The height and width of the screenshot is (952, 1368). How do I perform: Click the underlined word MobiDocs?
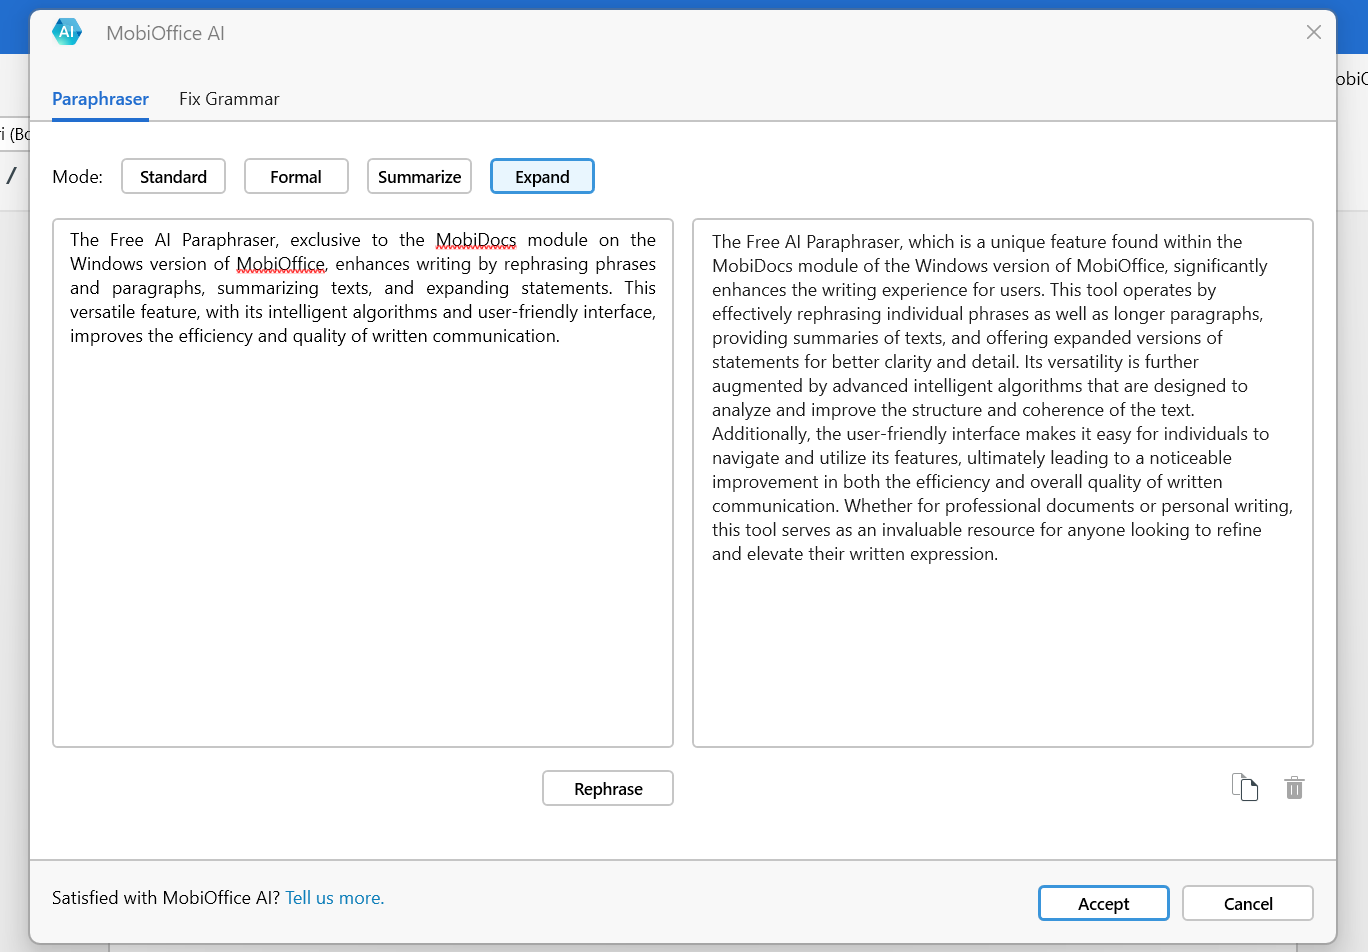coord(476,240)
